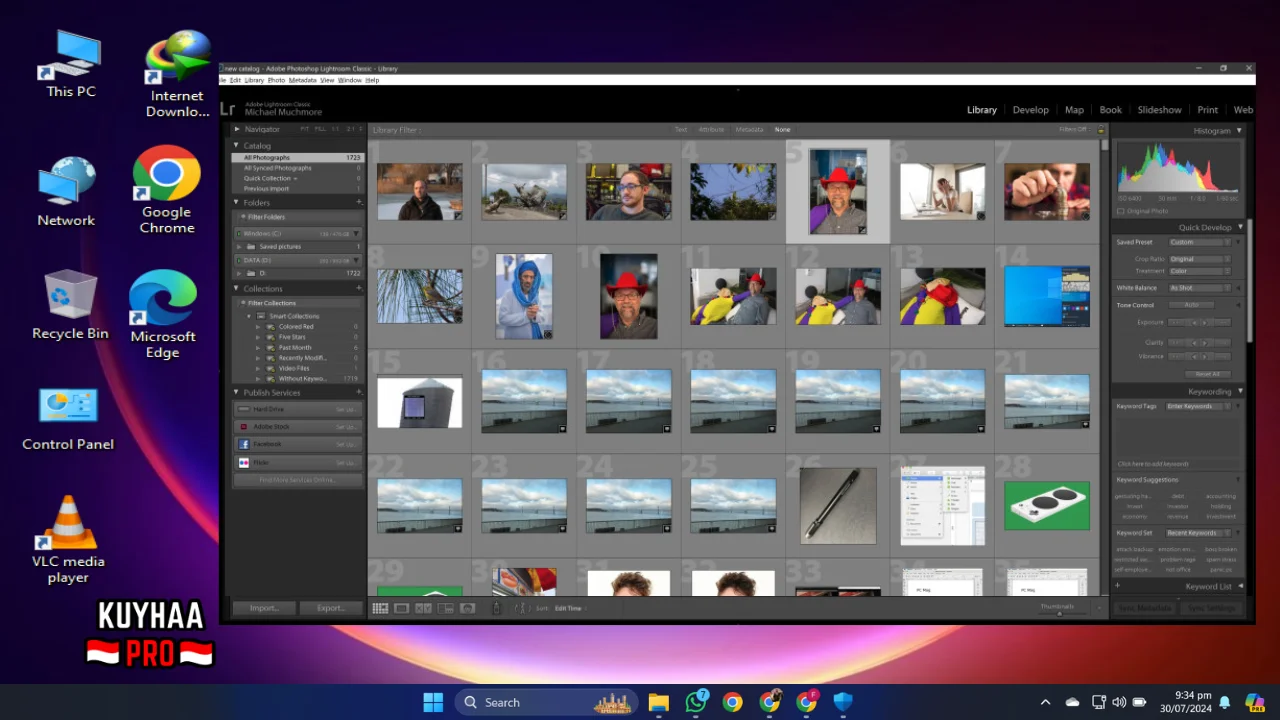Click the Lr logo identity plate

tap(228, 108)
